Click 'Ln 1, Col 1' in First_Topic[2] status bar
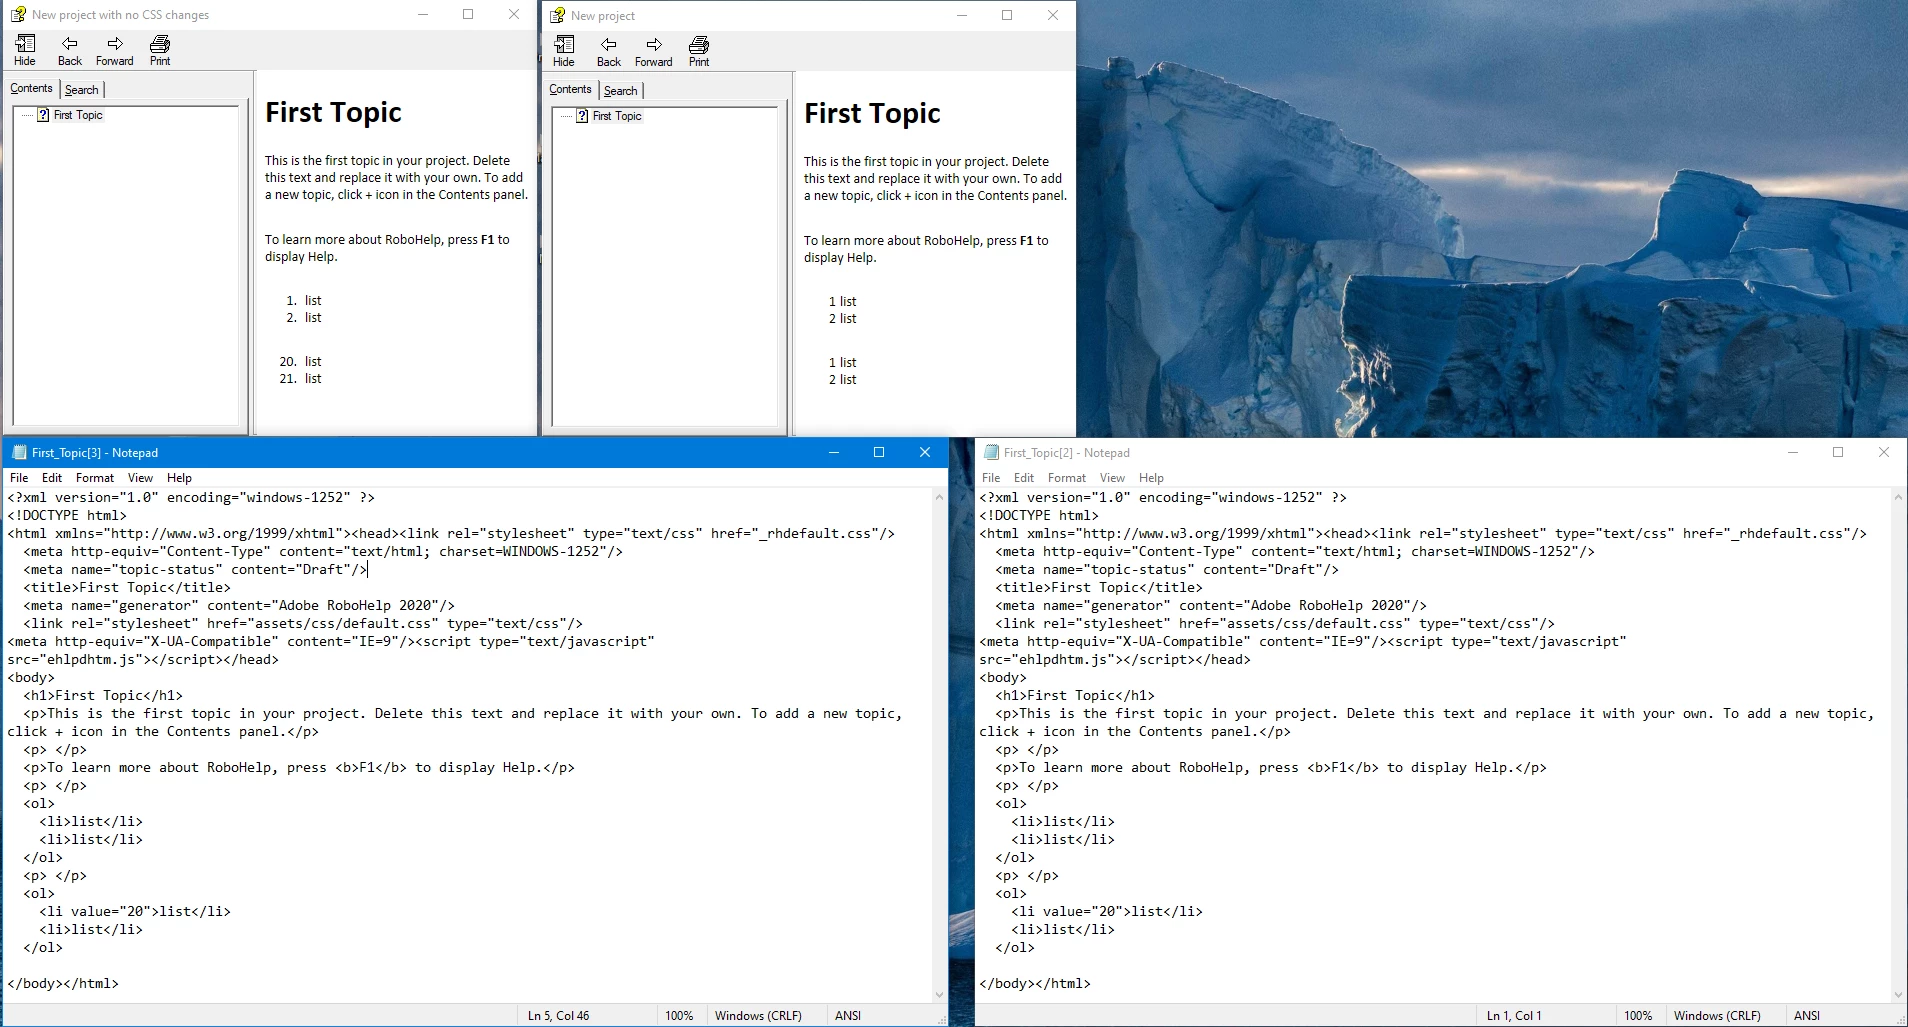 click(1514, 1016)
